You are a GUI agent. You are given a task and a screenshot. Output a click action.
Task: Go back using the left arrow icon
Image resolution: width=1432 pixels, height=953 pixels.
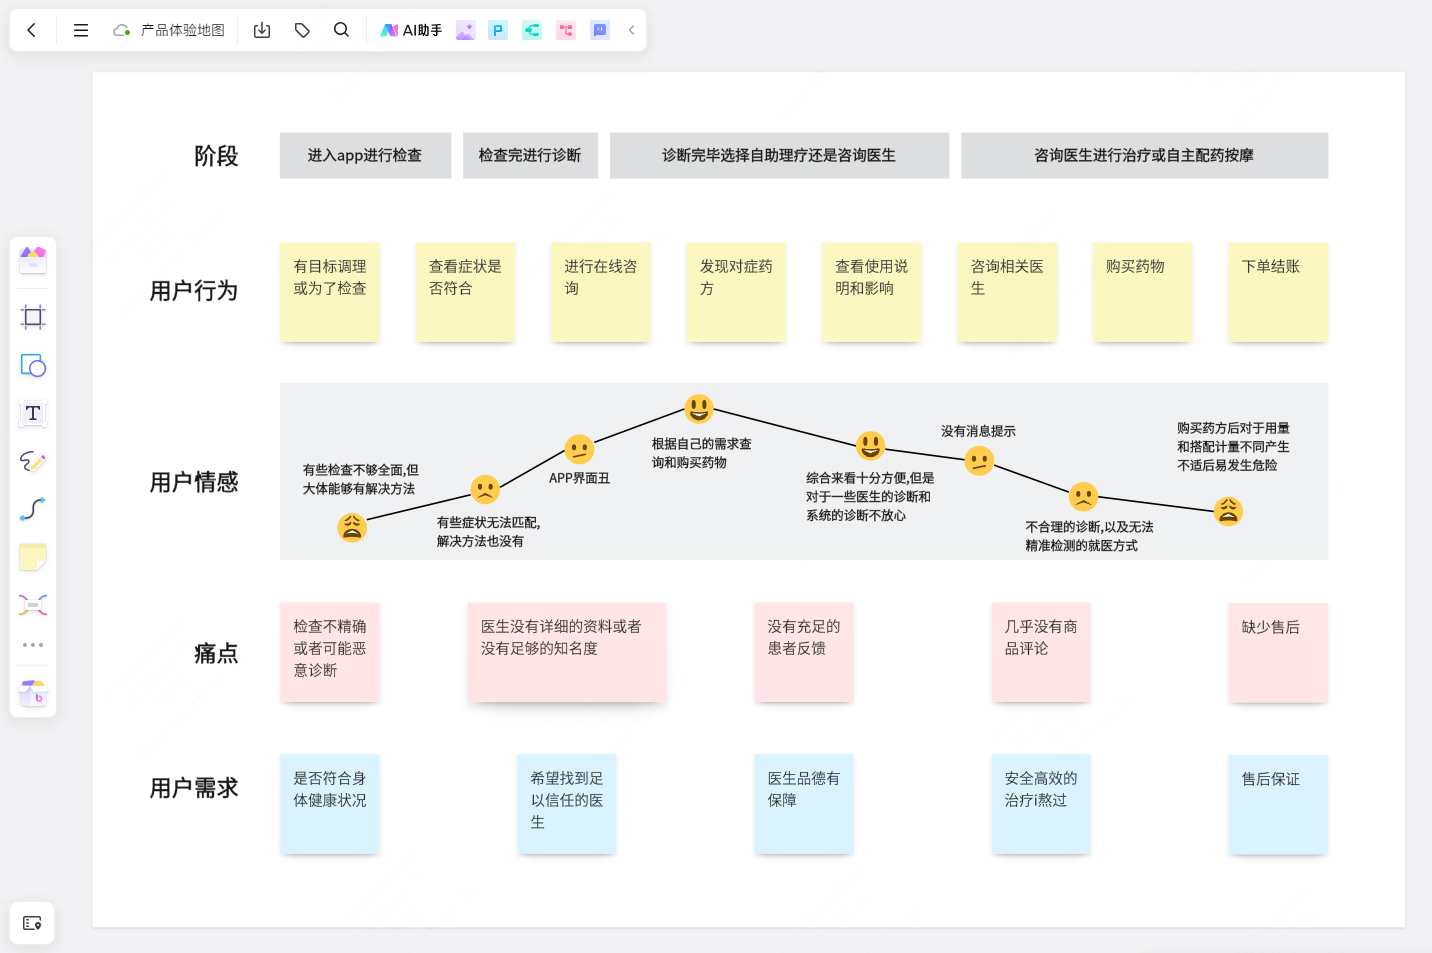click(x=31, y=30)
